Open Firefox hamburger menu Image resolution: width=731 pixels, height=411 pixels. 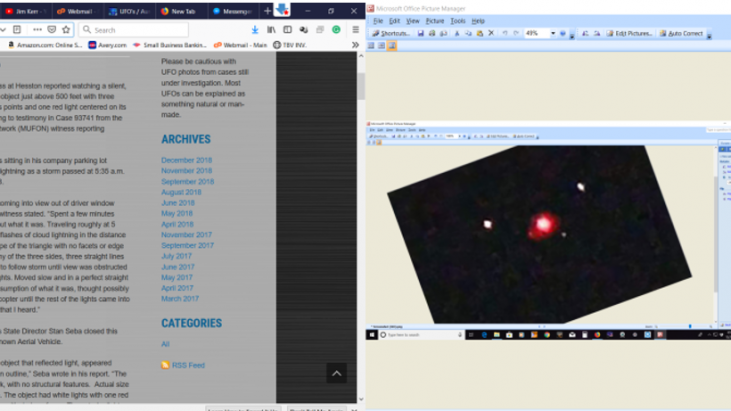355,29
